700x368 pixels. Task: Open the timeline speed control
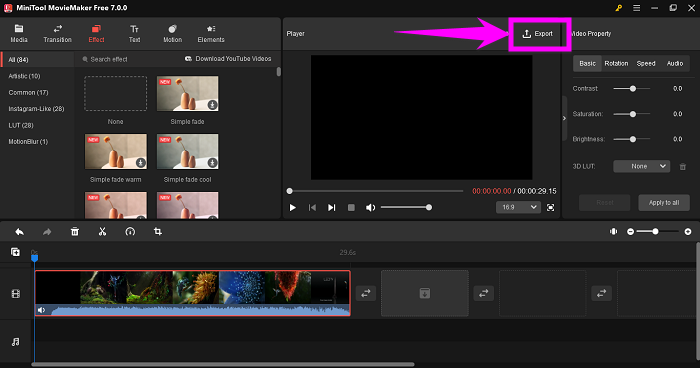(x=130, y=231)
